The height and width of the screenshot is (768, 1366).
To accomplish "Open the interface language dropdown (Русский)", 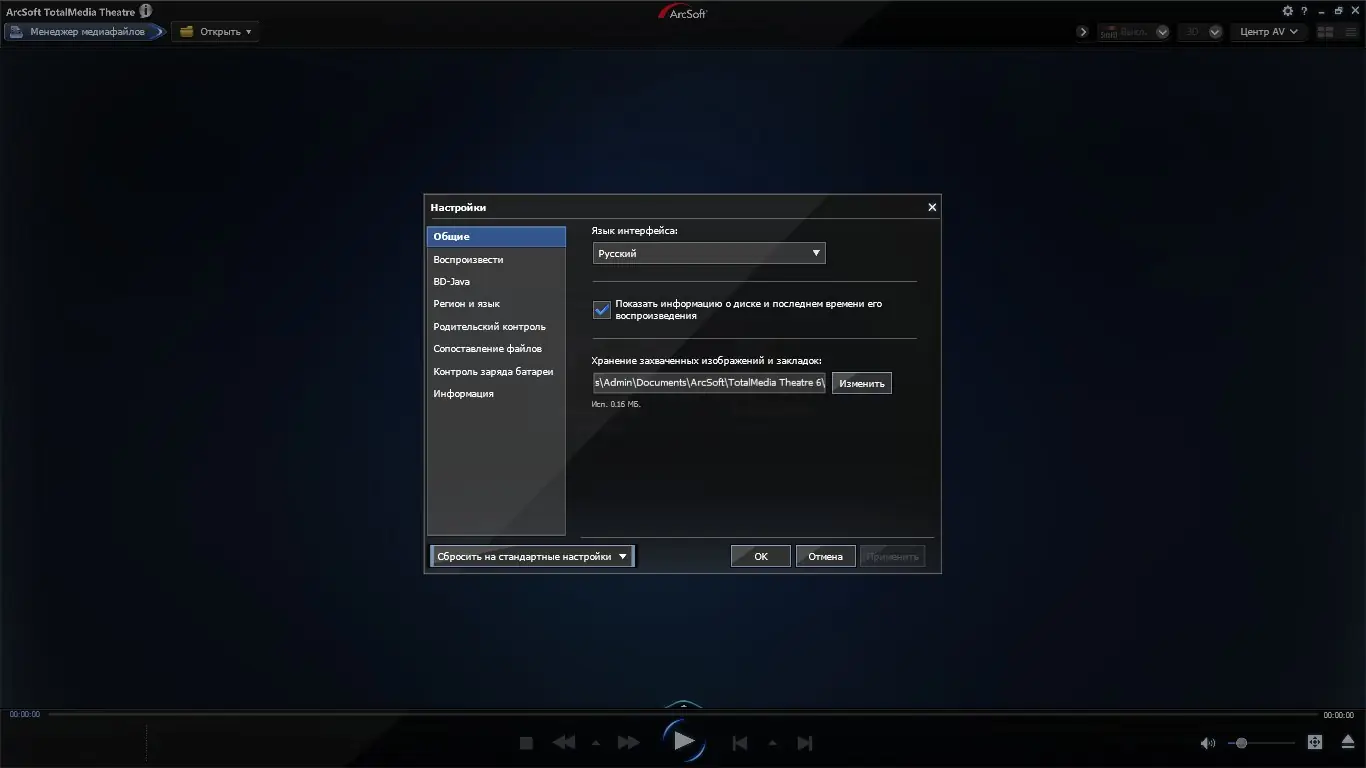I will tap(709, 253).
